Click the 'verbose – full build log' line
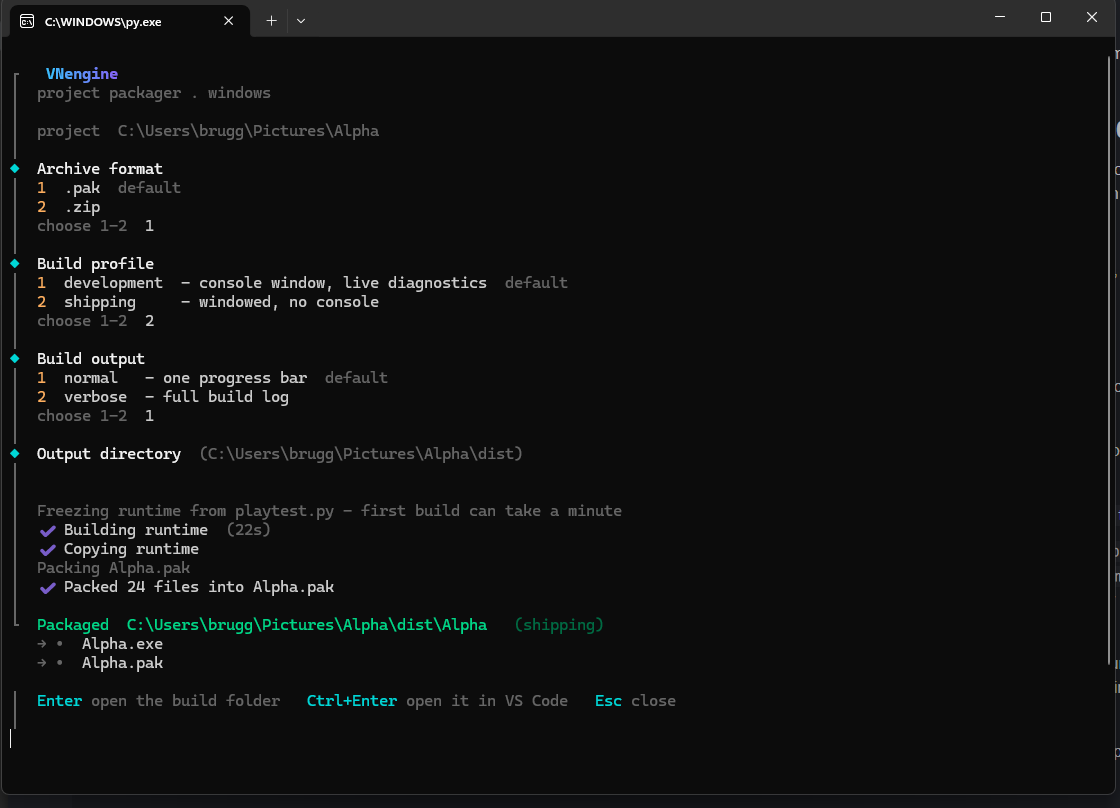 click(163, 397)
